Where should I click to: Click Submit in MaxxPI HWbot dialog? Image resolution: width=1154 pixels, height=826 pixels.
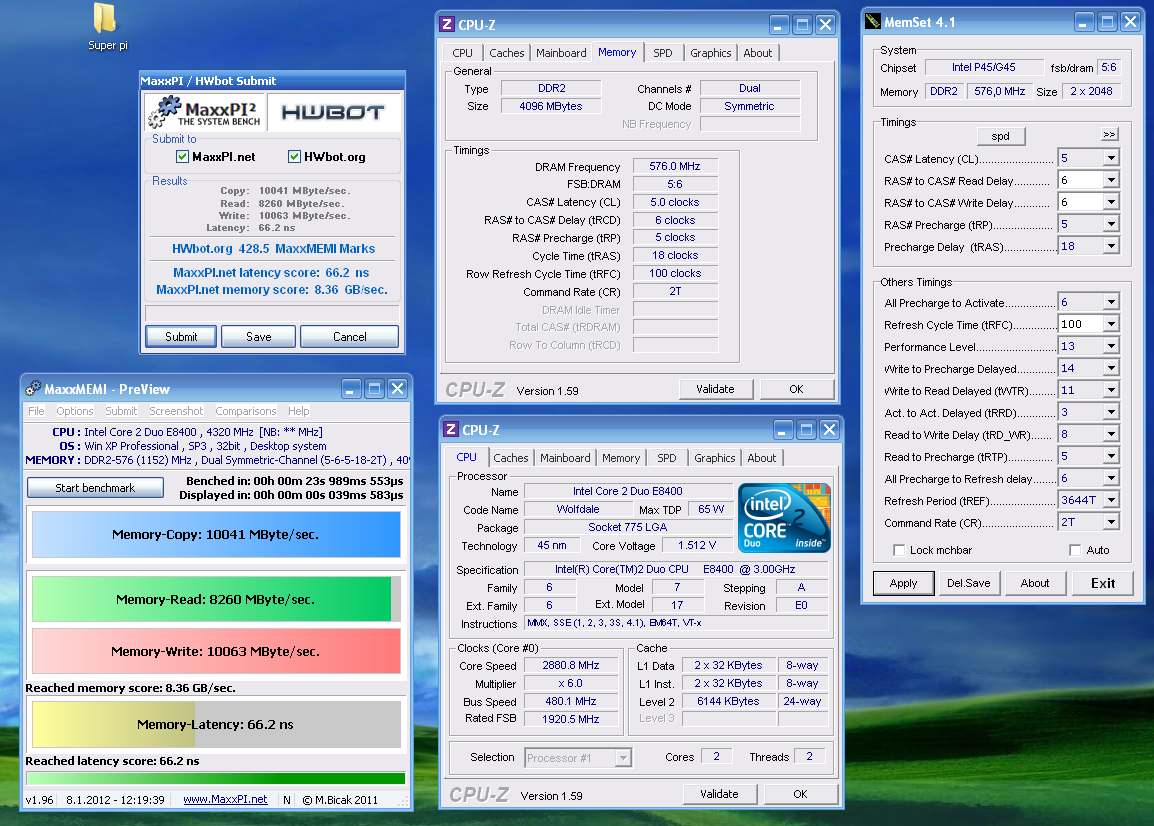[x=181, y=336]
